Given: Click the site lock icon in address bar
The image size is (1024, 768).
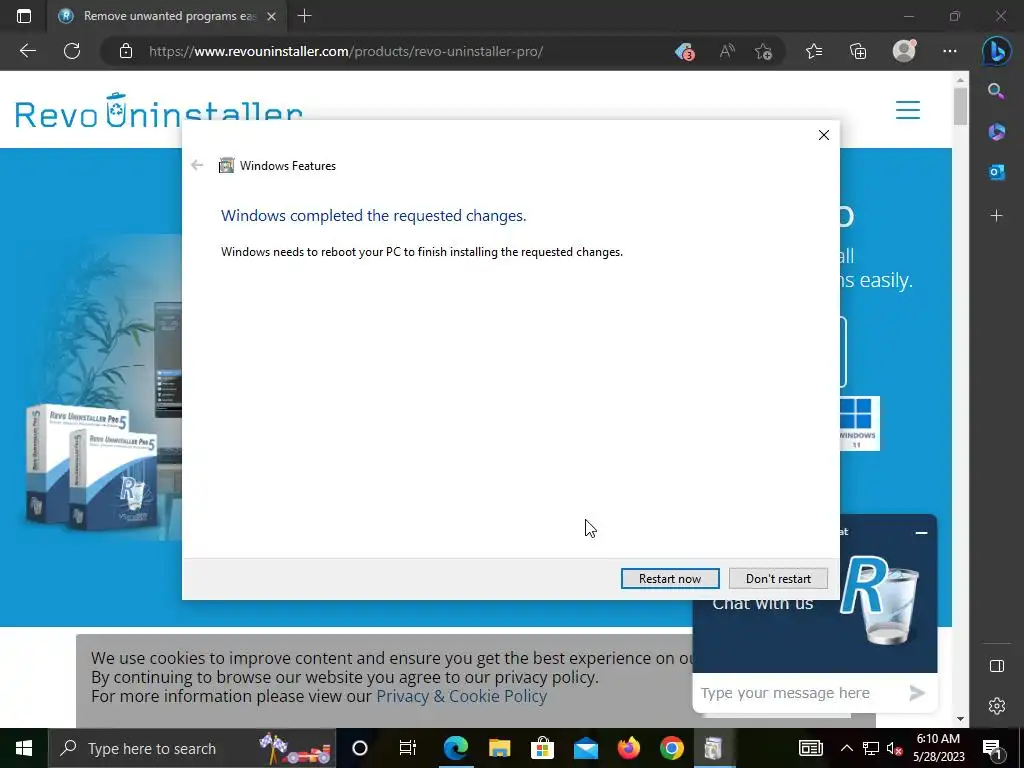Looking at the screenshot, I should click(x=126, y=51).
